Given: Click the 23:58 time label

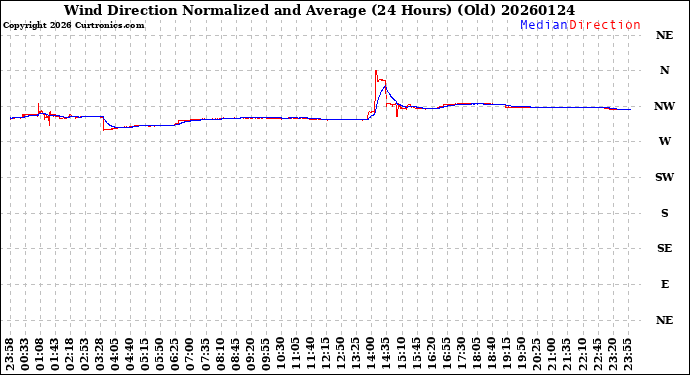Looking at the screenshot, I should [10, 355].
